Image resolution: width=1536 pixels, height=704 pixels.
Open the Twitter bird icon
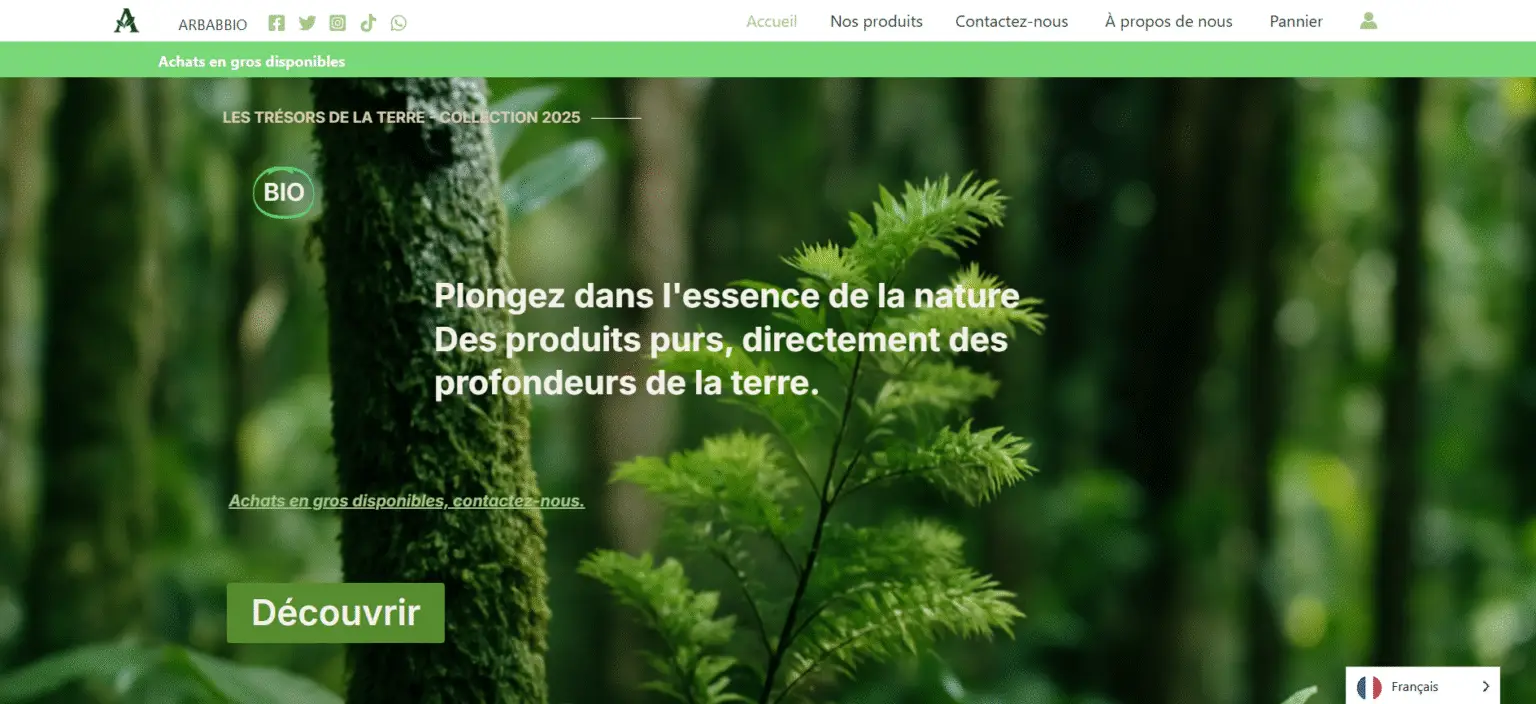click(307, 23)
